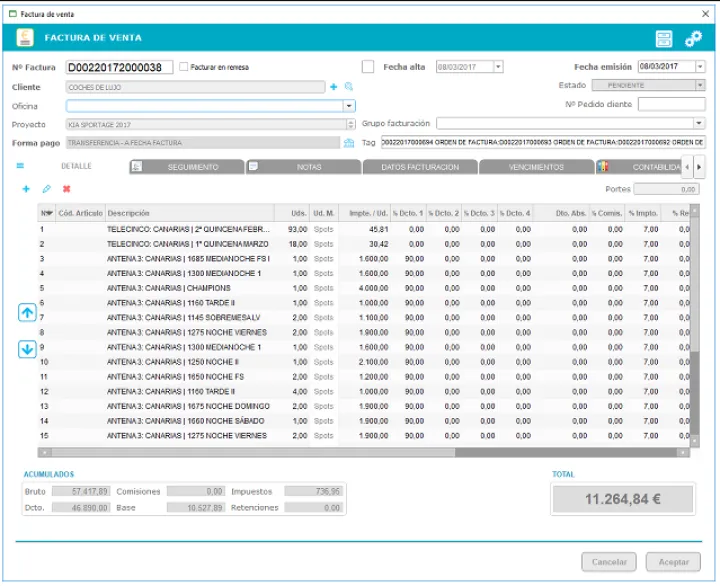Click the calculator icon in header
720x586 pixels.
click(x=664, y=38)
